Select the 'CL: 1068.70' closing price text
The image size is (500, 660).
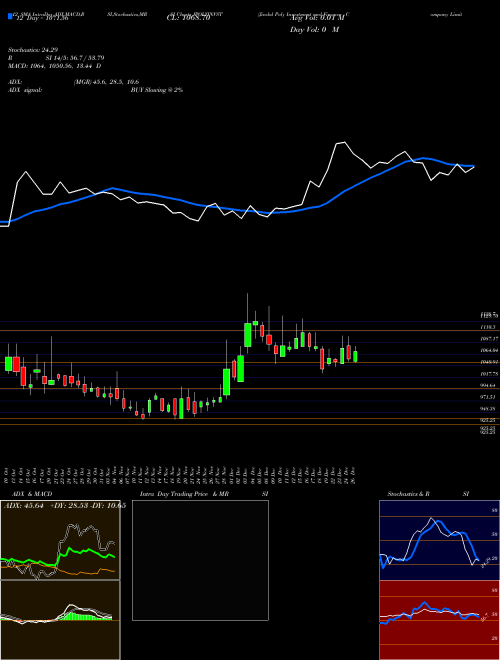click(191, 18)
